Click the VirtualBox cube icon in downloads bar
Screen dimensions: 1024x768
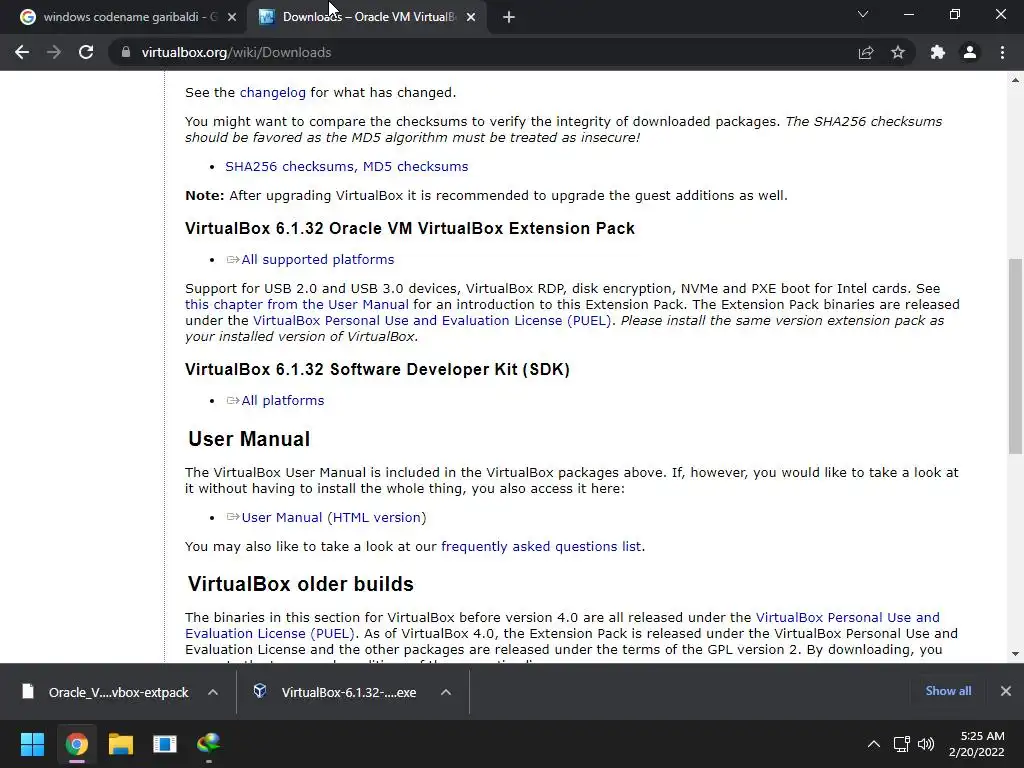pos(260,691)
